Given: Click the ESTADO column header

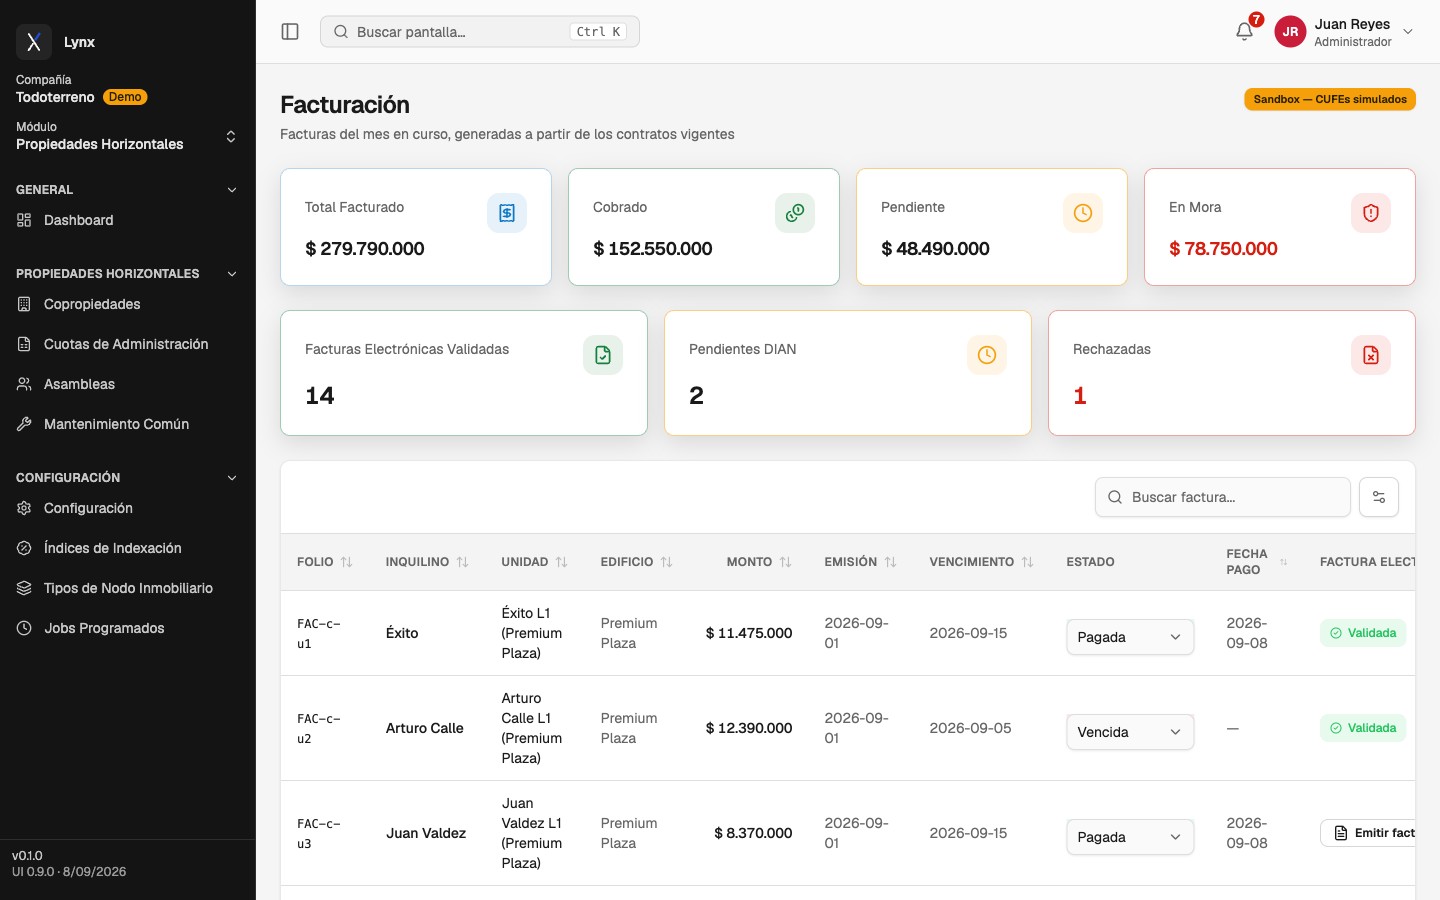Looking at the screenshot, I should pyautogui.click(x=1090, y=562).
